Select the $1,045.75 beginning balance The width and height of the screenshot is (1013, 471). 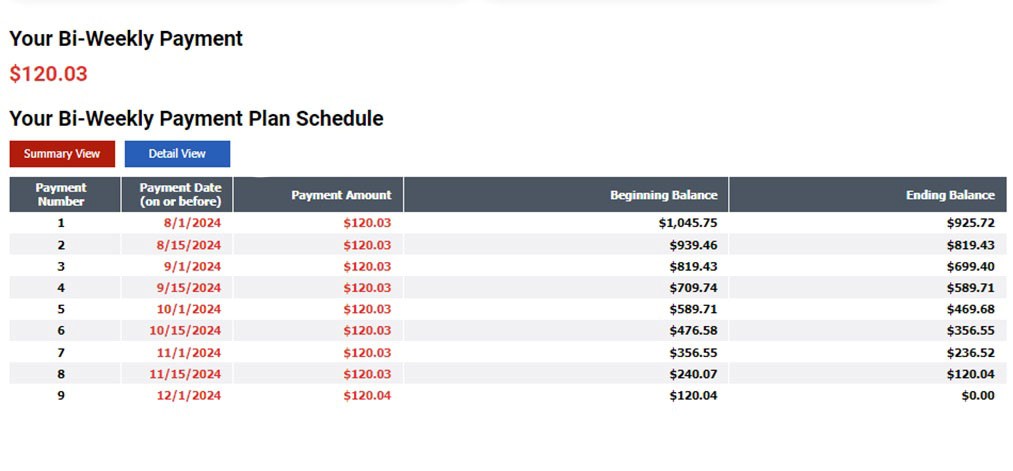coord(688,224)
